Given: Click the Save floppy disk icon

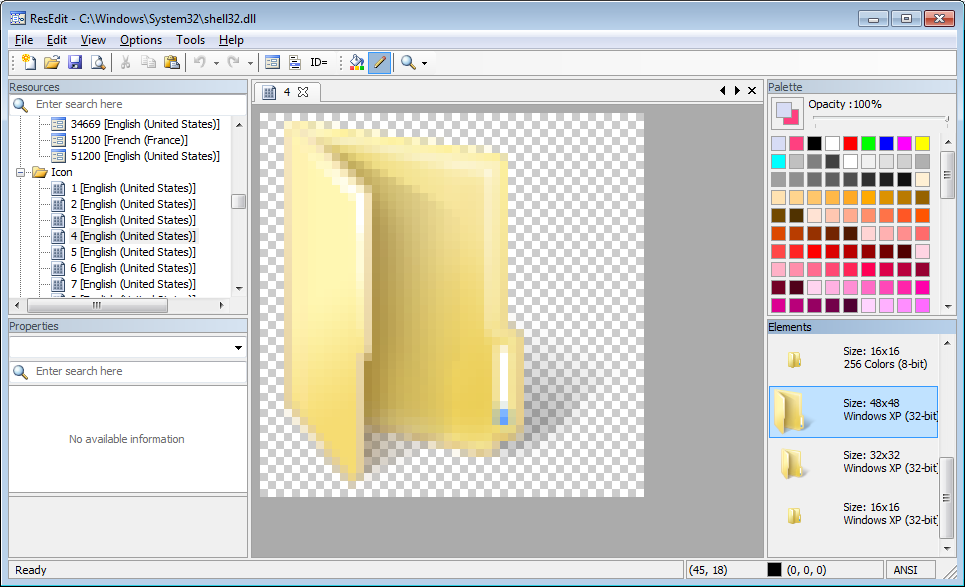Looking at the screenshot, I should (x=75, y=62).
